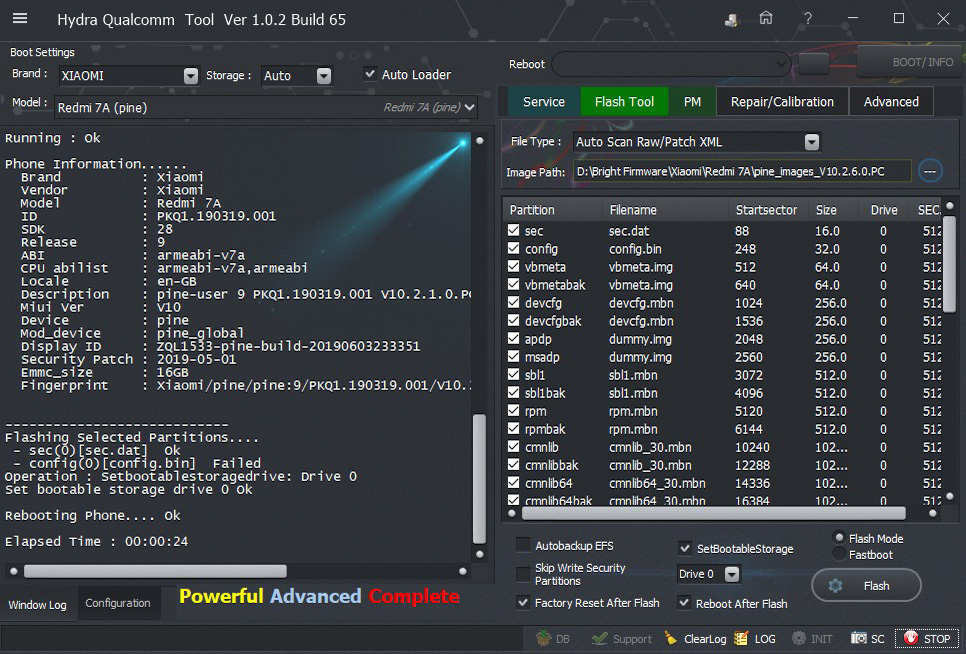Click the log horizontal scrollbar thumb

pyautogui.click(x=155, y=571)
